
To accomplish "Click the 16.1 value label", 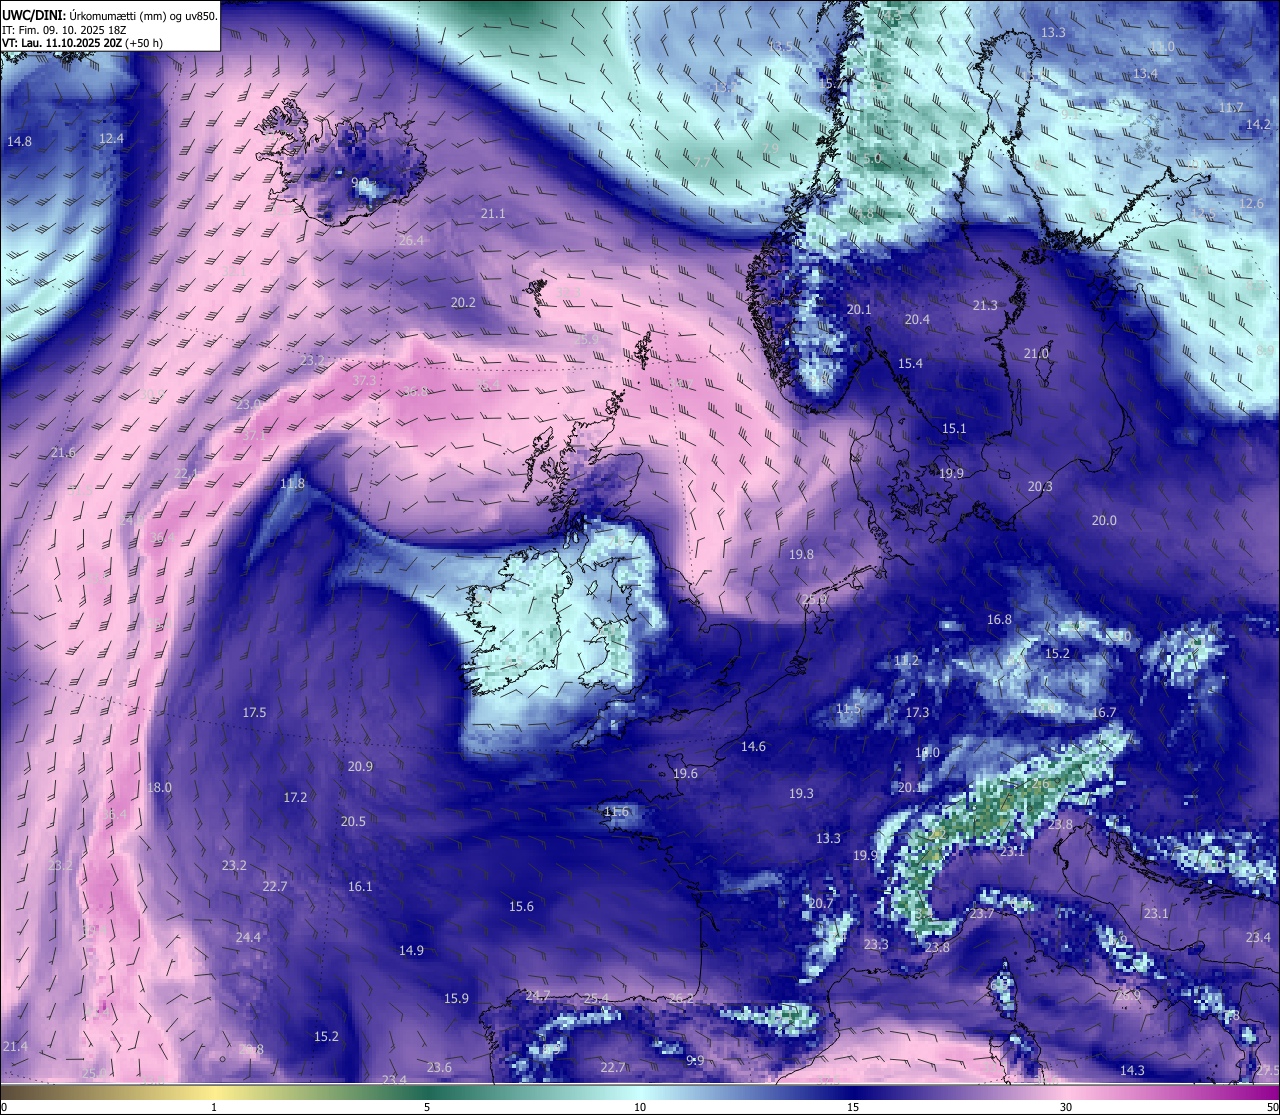I will (360, 886).
